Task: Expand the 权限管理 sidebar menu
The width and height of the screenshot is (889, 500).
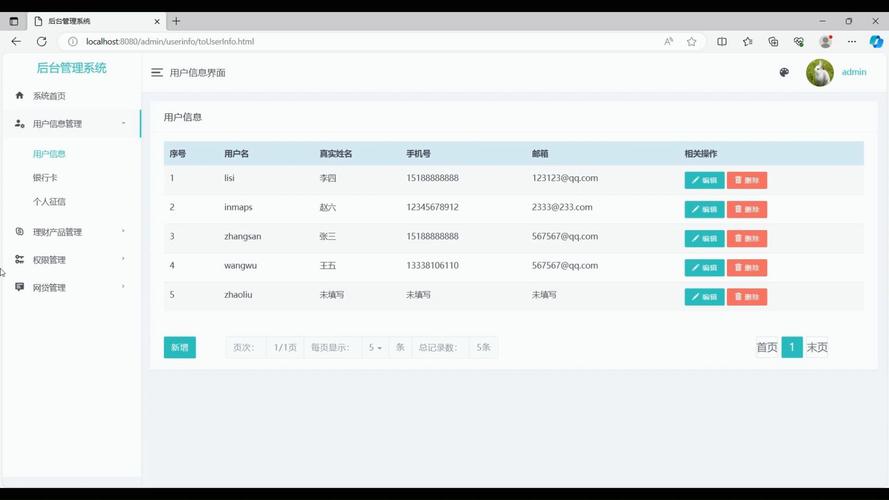Action: [x=70, y=260]
